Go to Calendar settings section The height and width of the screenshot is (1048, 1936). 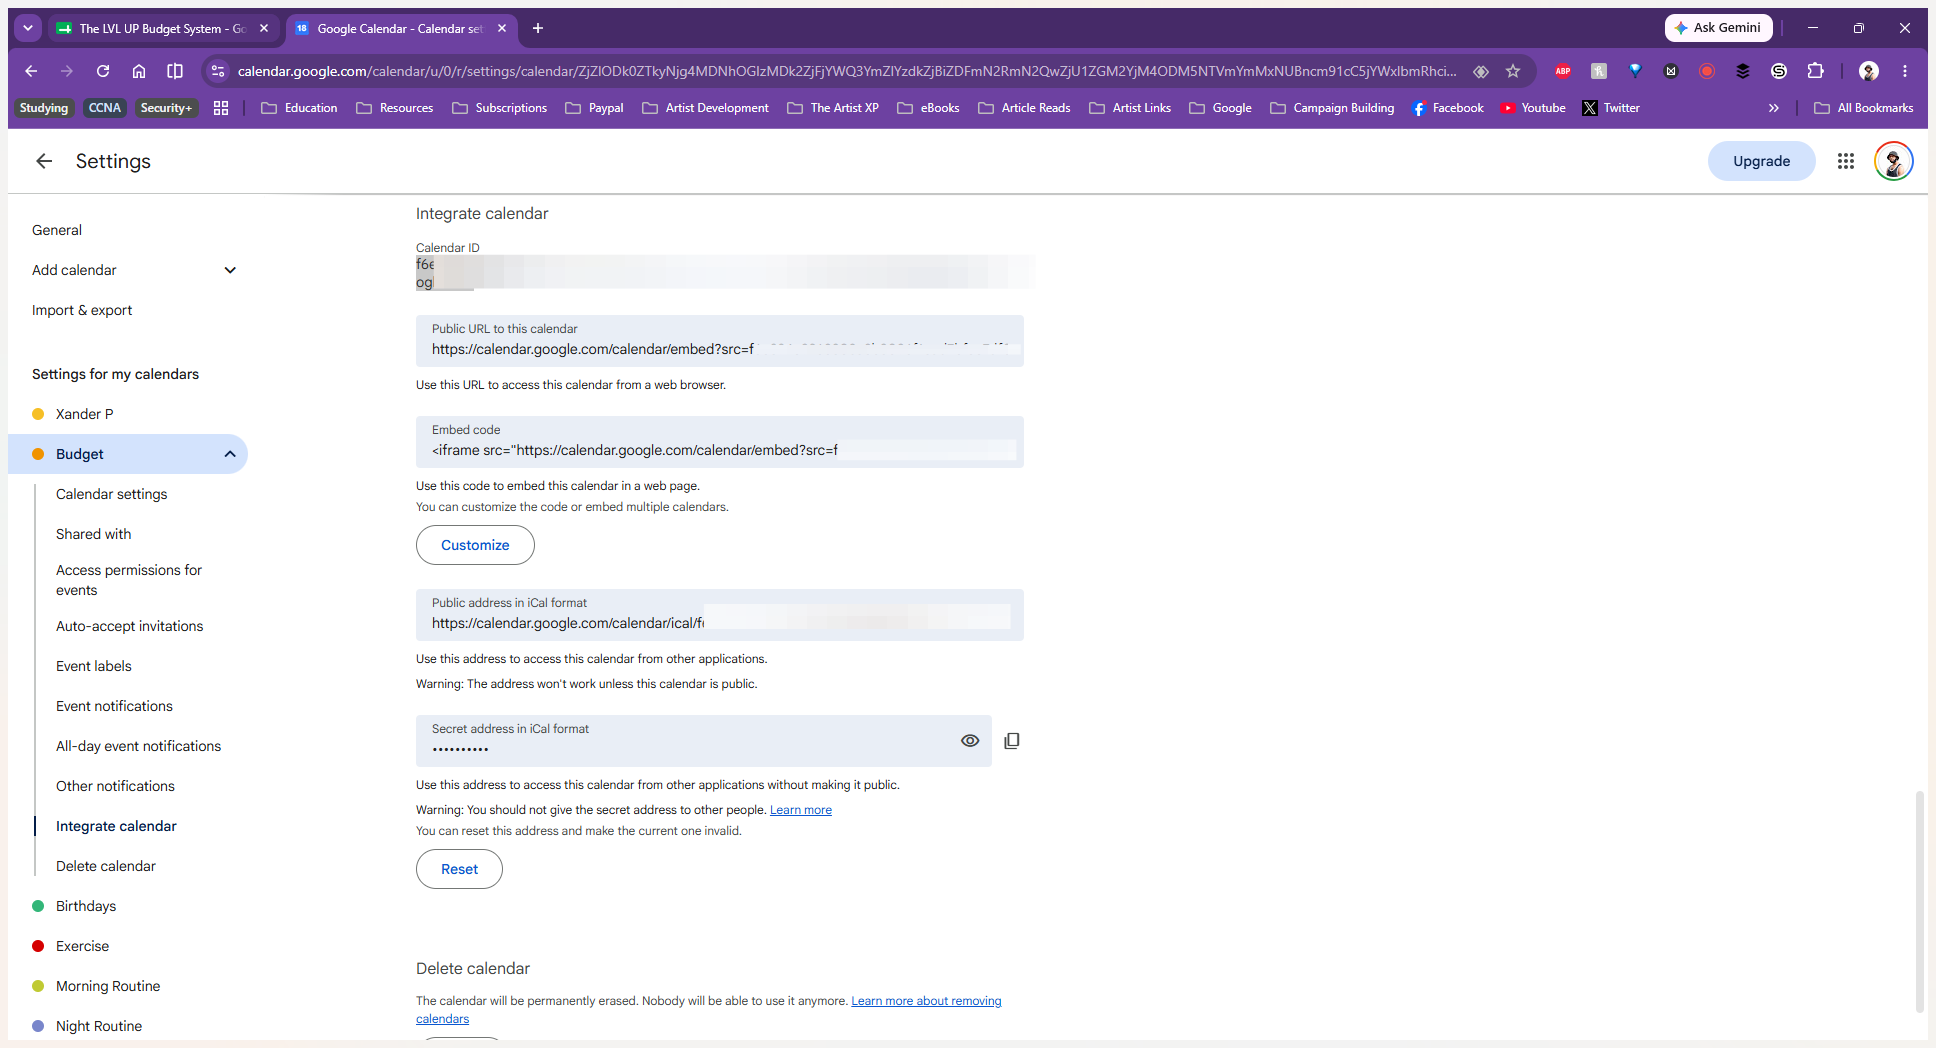(111, 494)
